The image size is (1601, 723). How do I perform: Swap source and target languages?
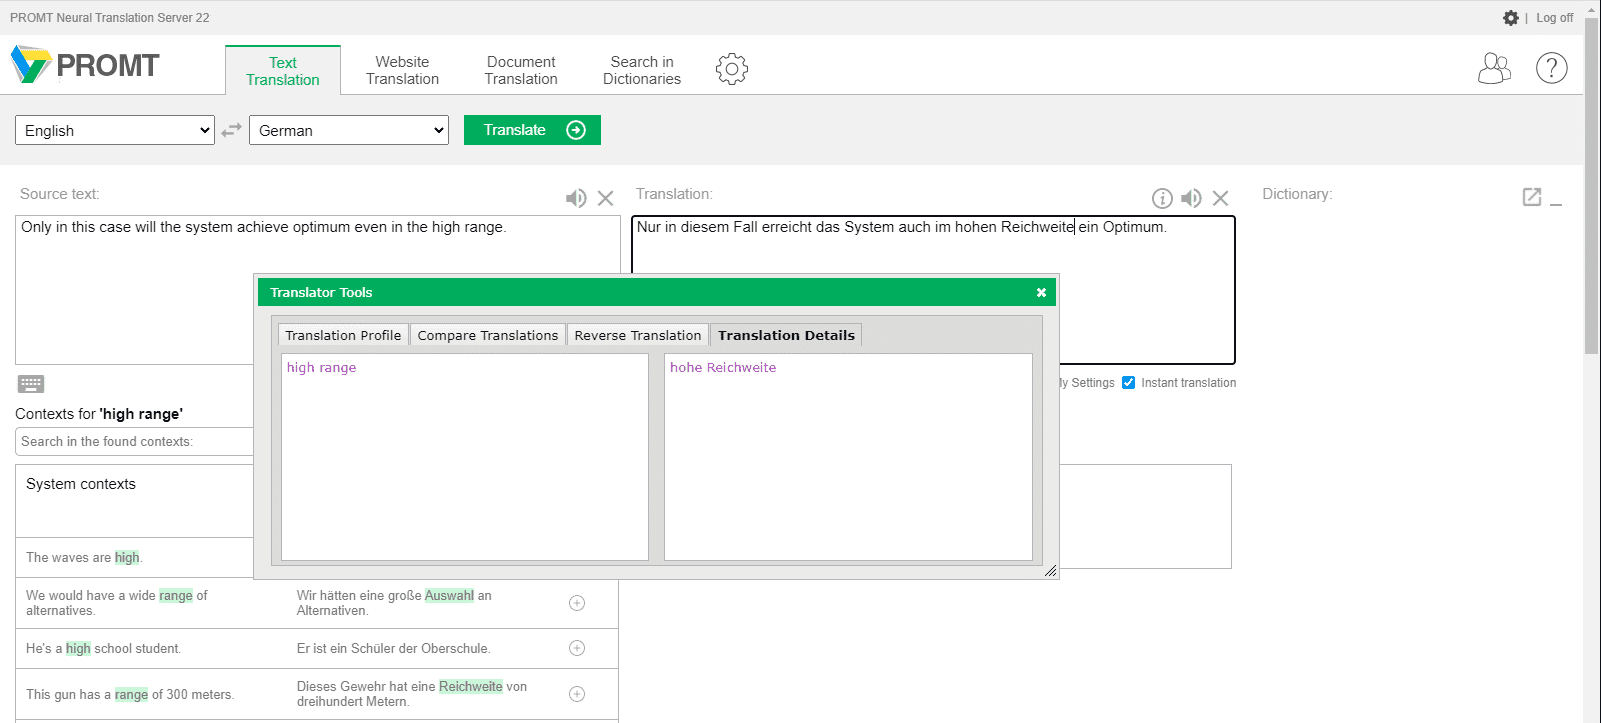tap(232, 130)
